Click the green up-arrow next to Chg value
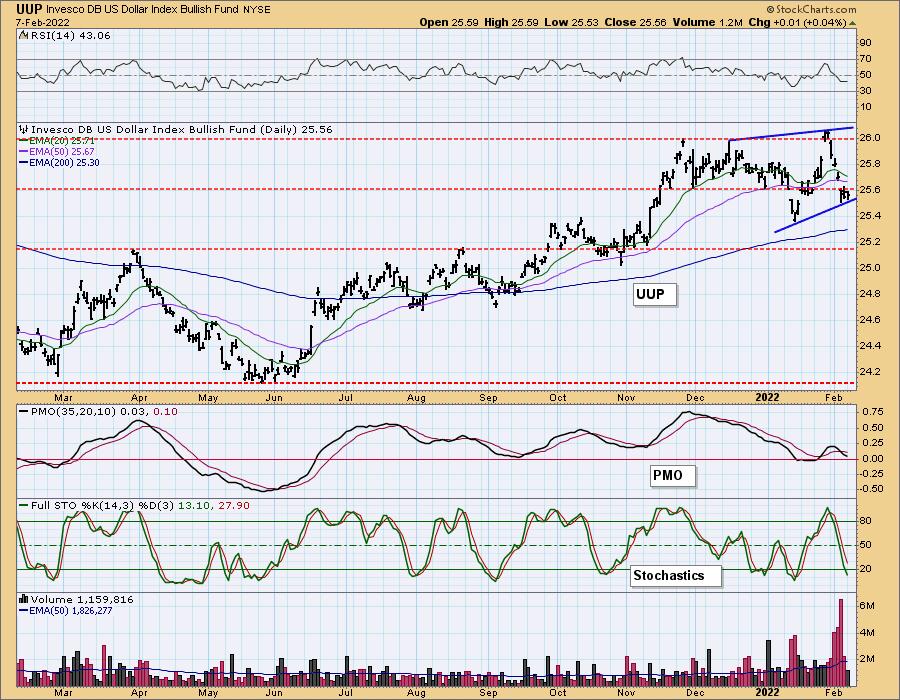The height and width of the screenshot is (700, 900). [x=852, y=23]
